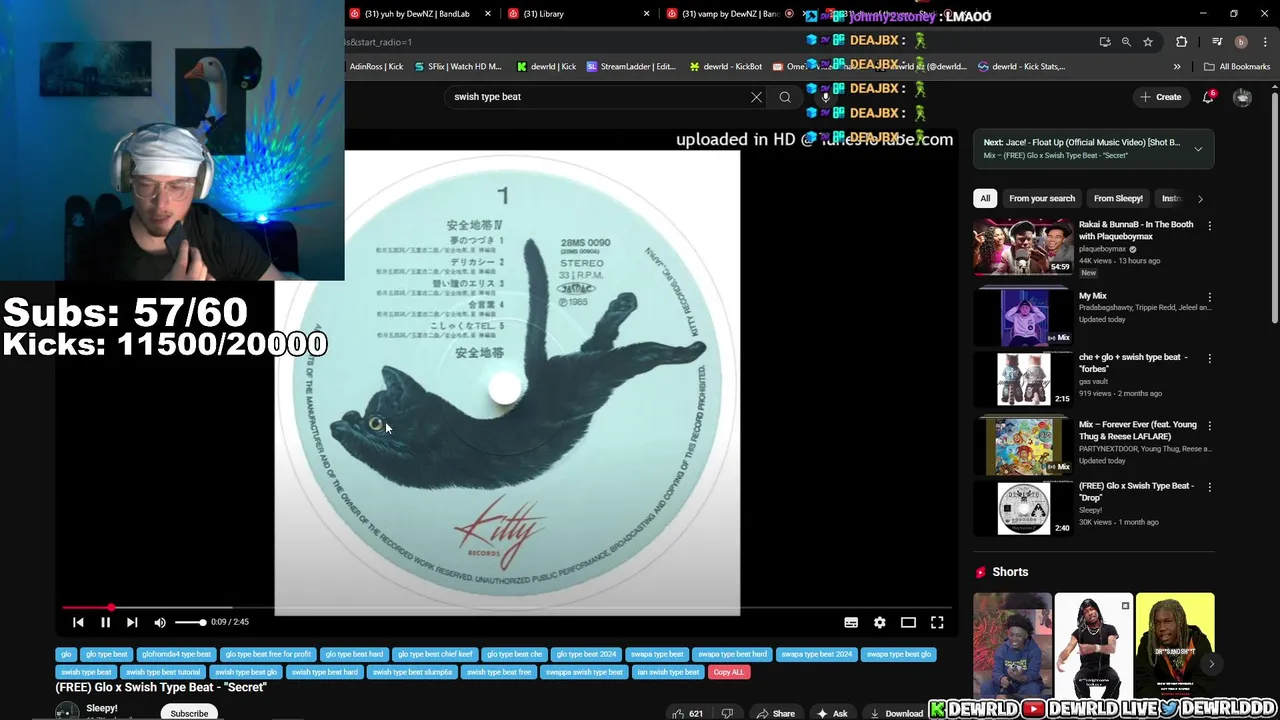Click the 'glo type beat chief keef' tag

click(x=435, y=654)
